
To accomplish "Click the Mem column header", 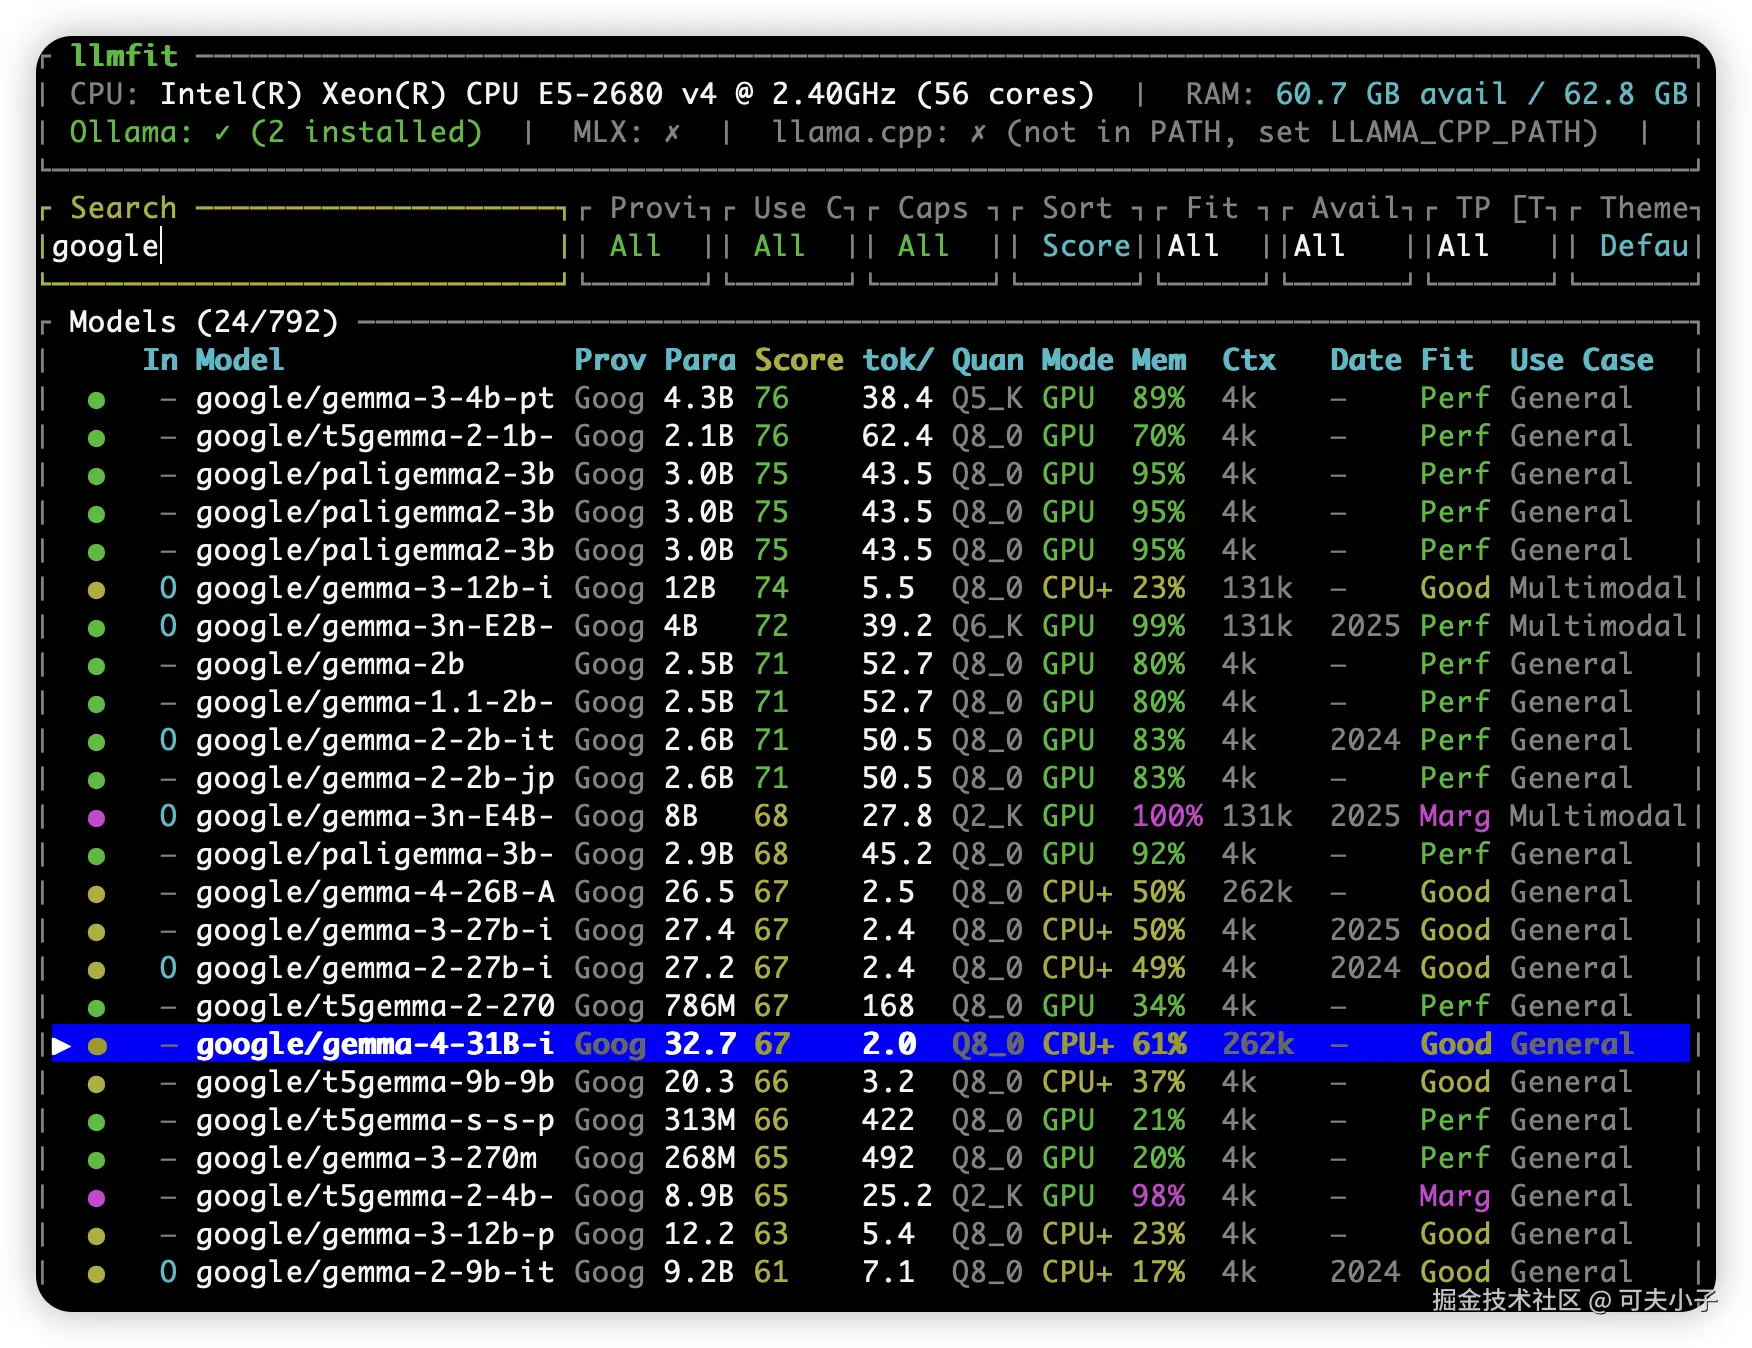I will (1159, 360).
